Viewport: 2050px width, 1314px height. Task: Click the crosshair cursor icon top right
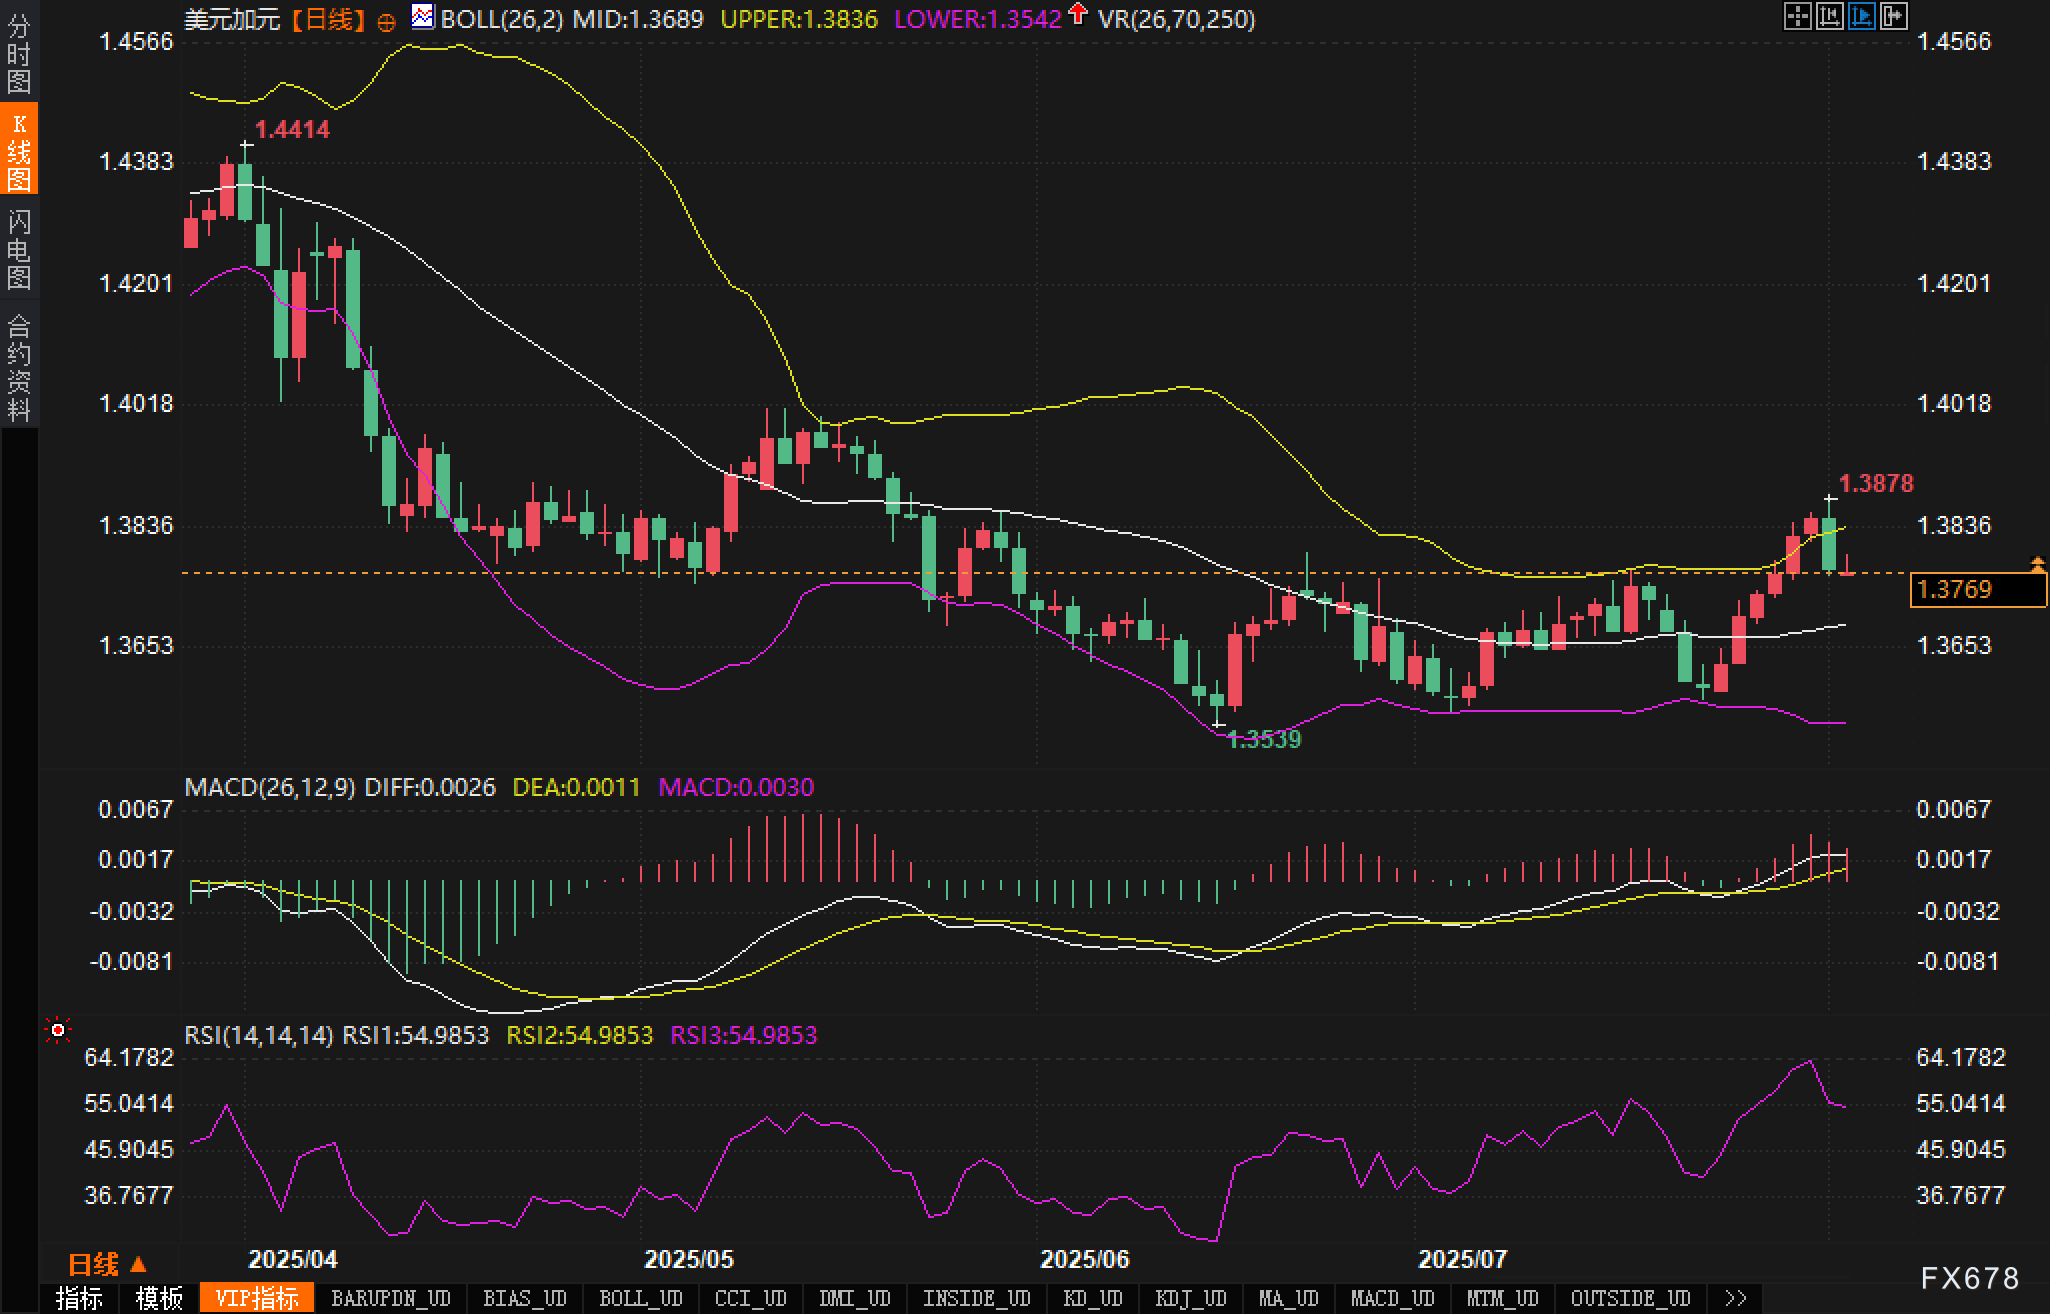(1797, 16)
